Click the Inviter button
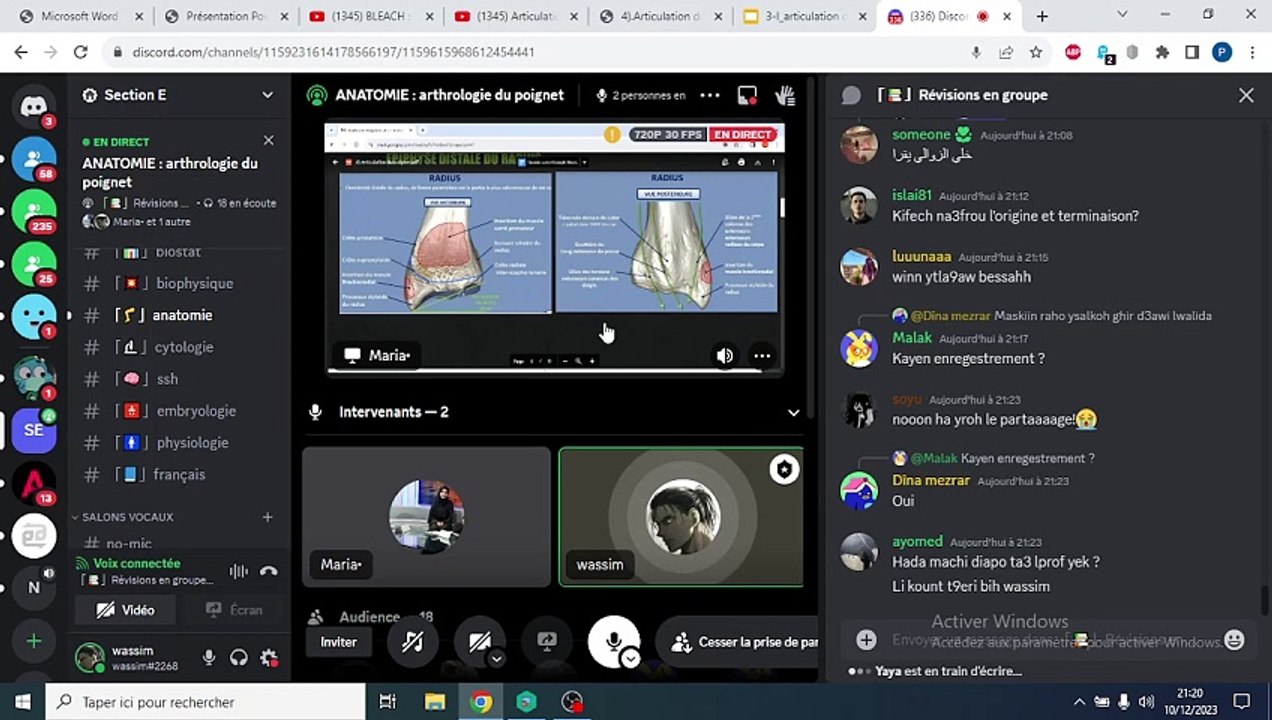 point(338,642)
